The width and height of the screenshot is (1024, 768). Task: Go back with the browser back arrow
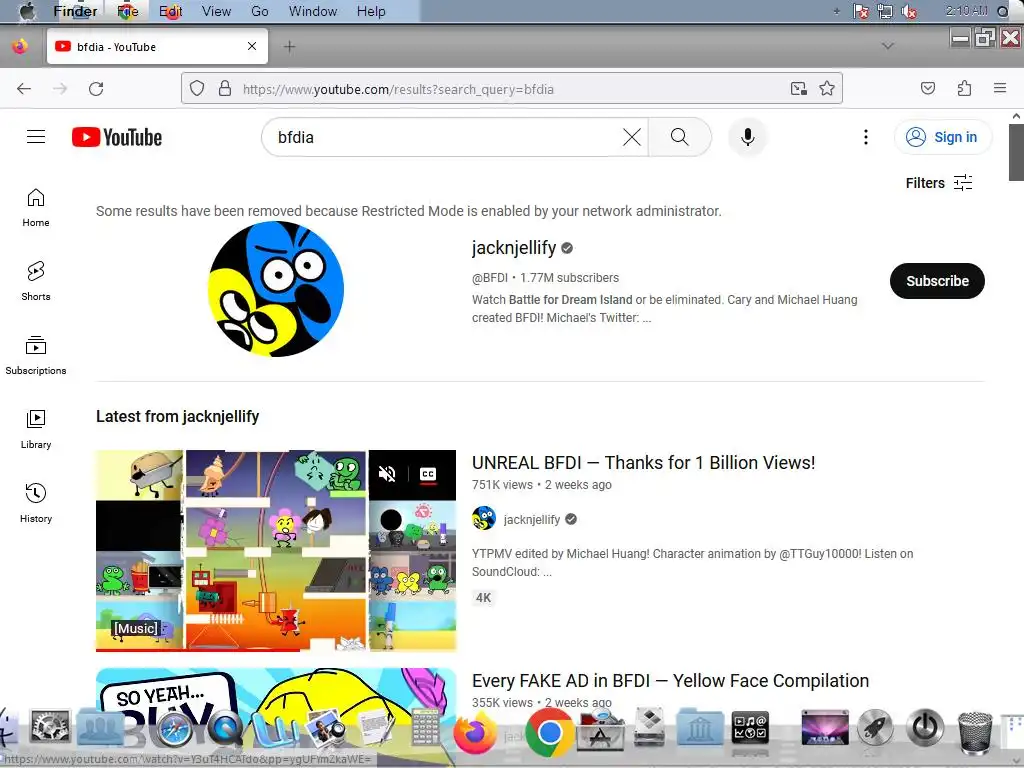[24, 89]
